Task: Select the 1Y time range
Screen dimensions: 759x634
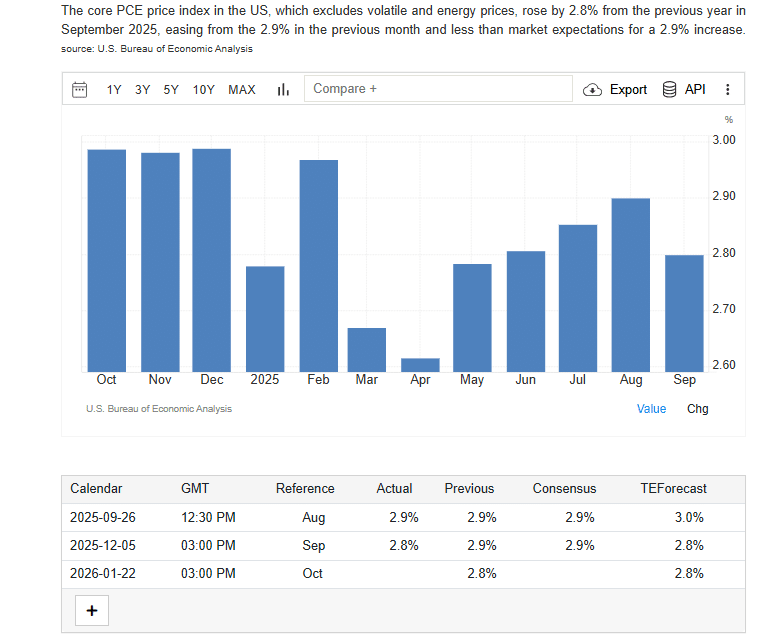Action: [114, 90]
